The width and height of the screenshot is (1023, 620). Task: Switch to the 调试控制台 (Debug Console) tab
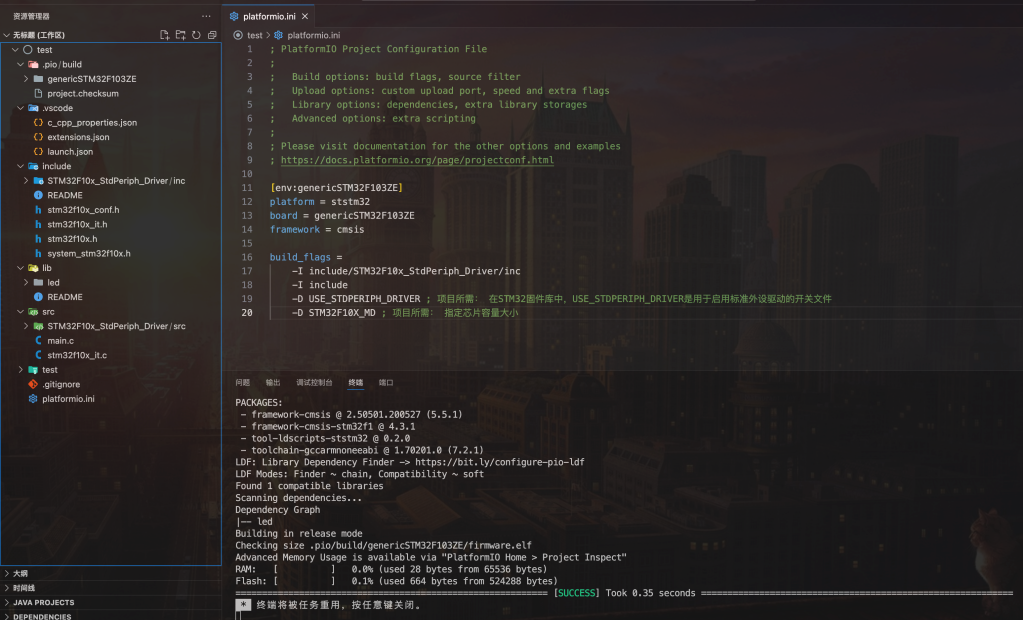click(314, 382)
